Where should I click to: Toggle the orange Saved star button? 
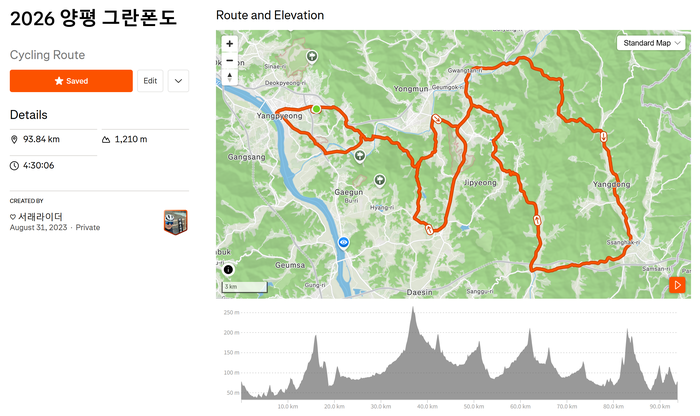point(71,81)
